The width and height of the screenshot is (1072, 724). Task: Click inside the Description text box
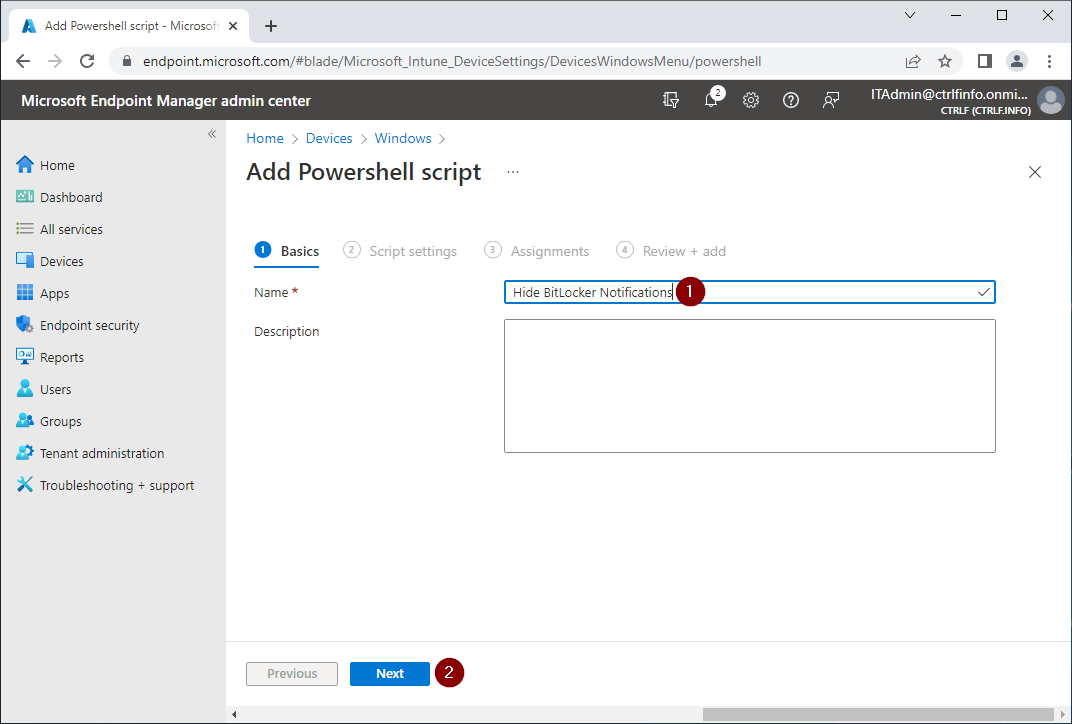pos(749,385)
